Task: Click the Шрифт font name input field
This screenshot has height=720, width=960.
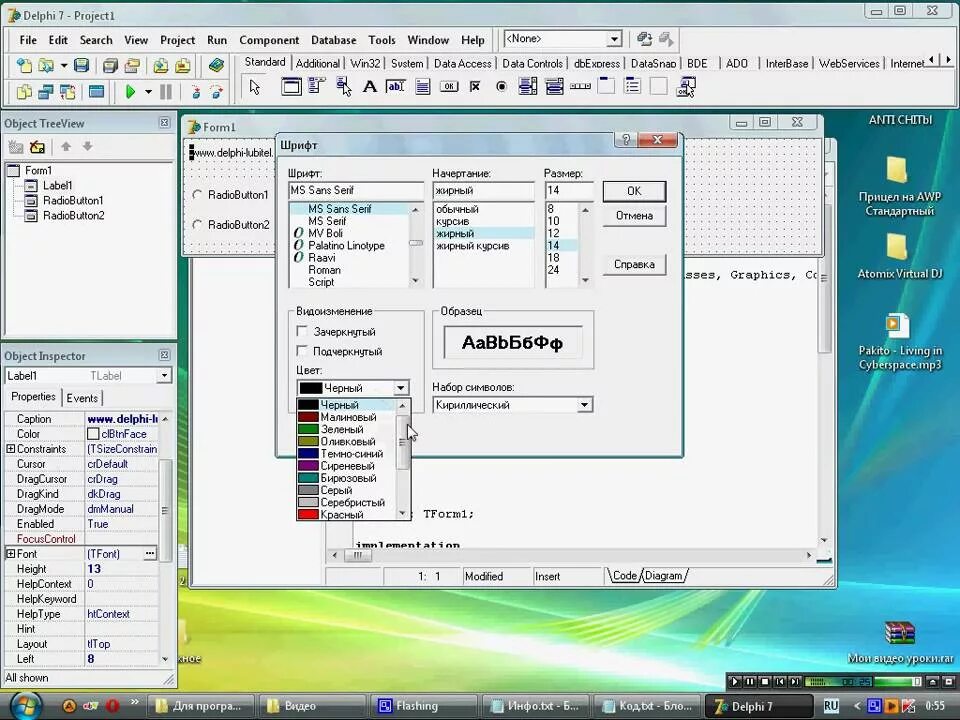Action: tap(356, 190)
